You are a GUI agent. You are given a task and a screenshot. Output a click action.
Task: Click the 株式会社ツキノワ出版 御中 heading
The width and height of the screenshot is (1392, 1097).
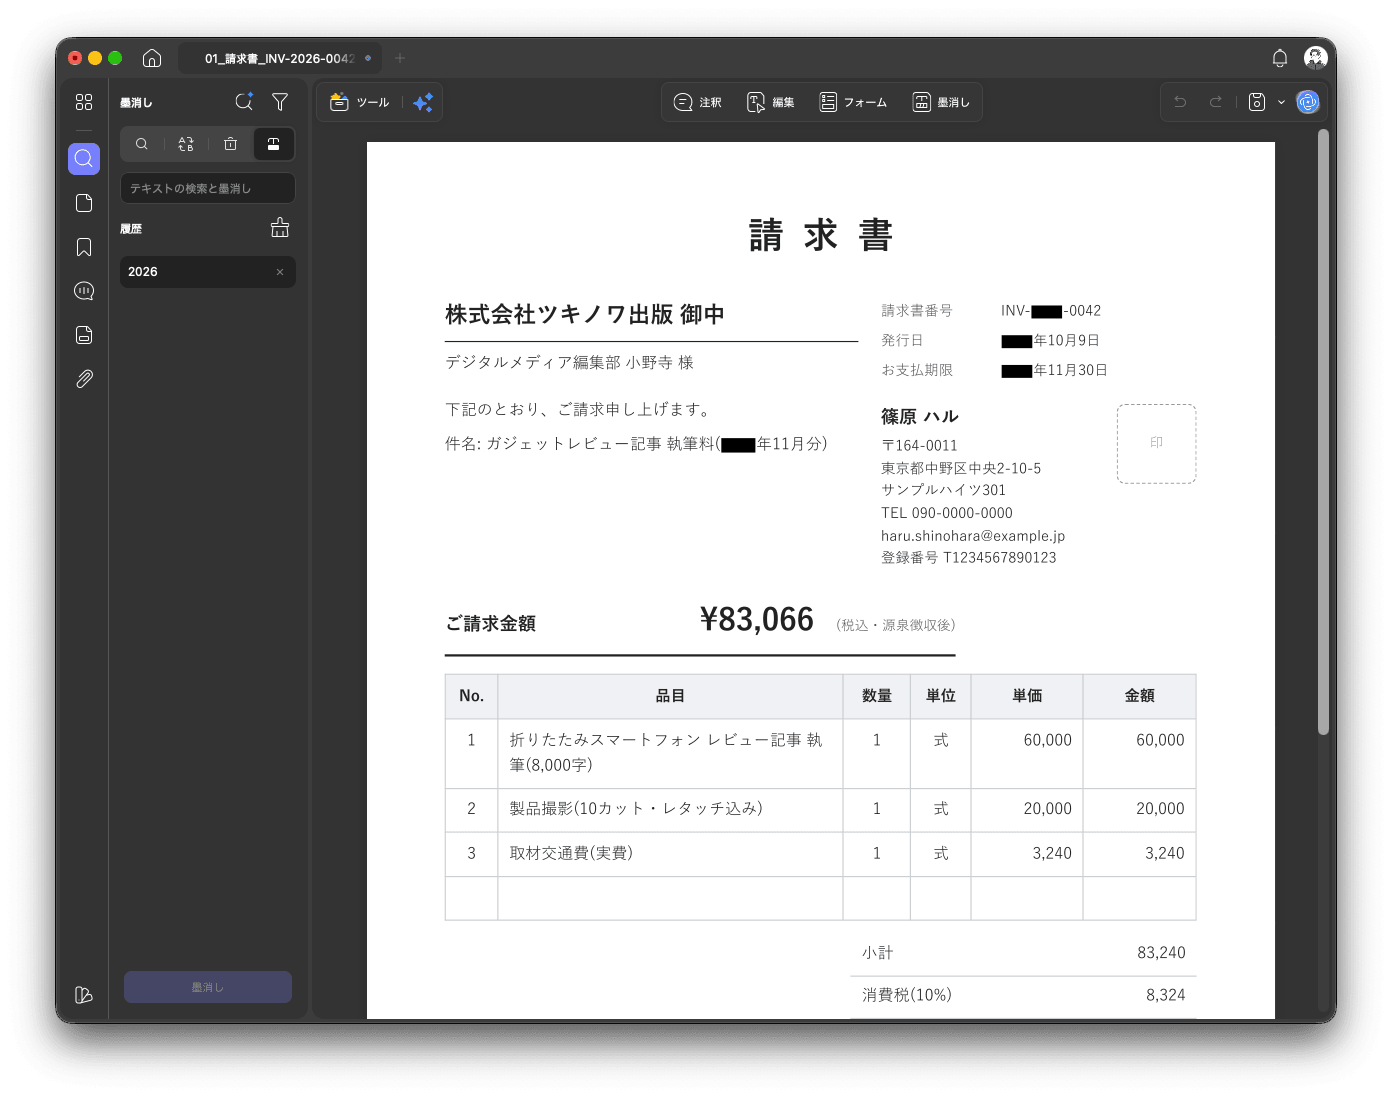[585, 315]
